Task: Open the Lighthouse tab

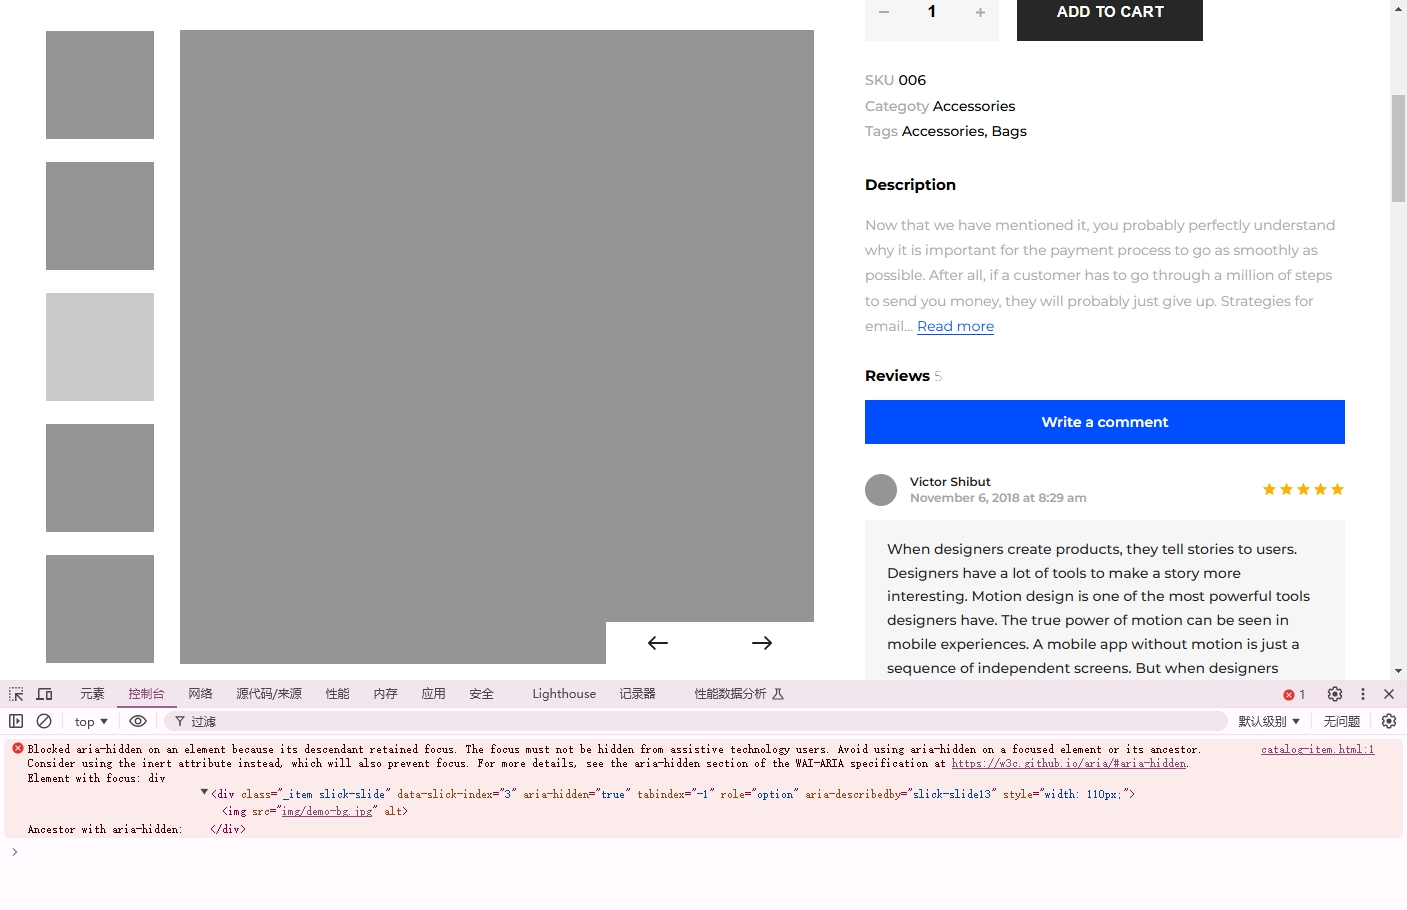Action: [x=564, y=694]
